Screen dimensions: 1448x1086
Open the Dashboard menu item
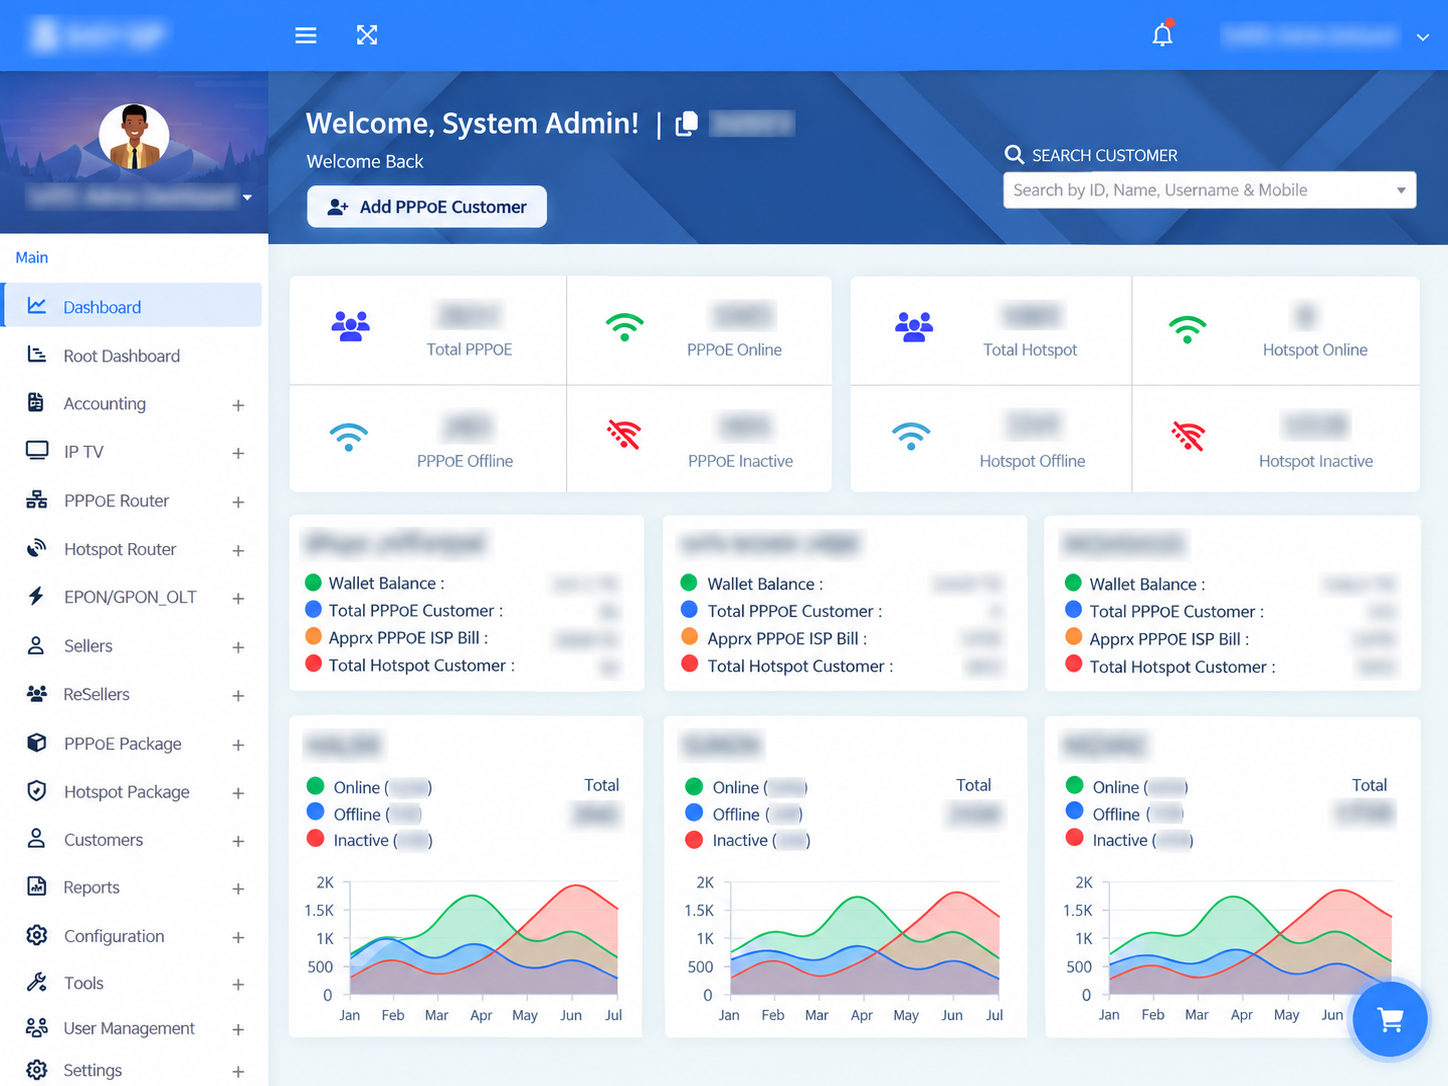point(132,306)
